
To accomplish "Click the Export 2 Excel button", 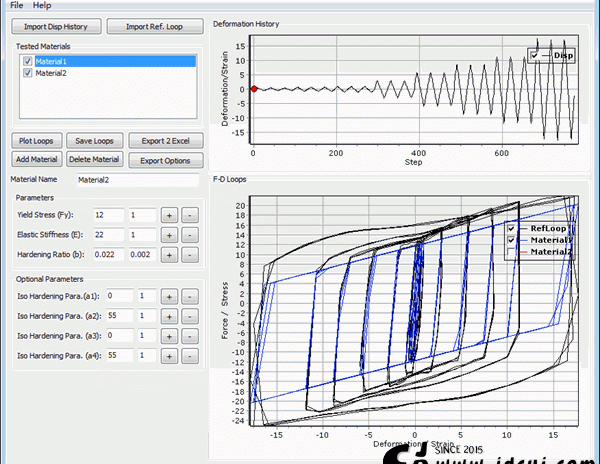I will point(166,141).
